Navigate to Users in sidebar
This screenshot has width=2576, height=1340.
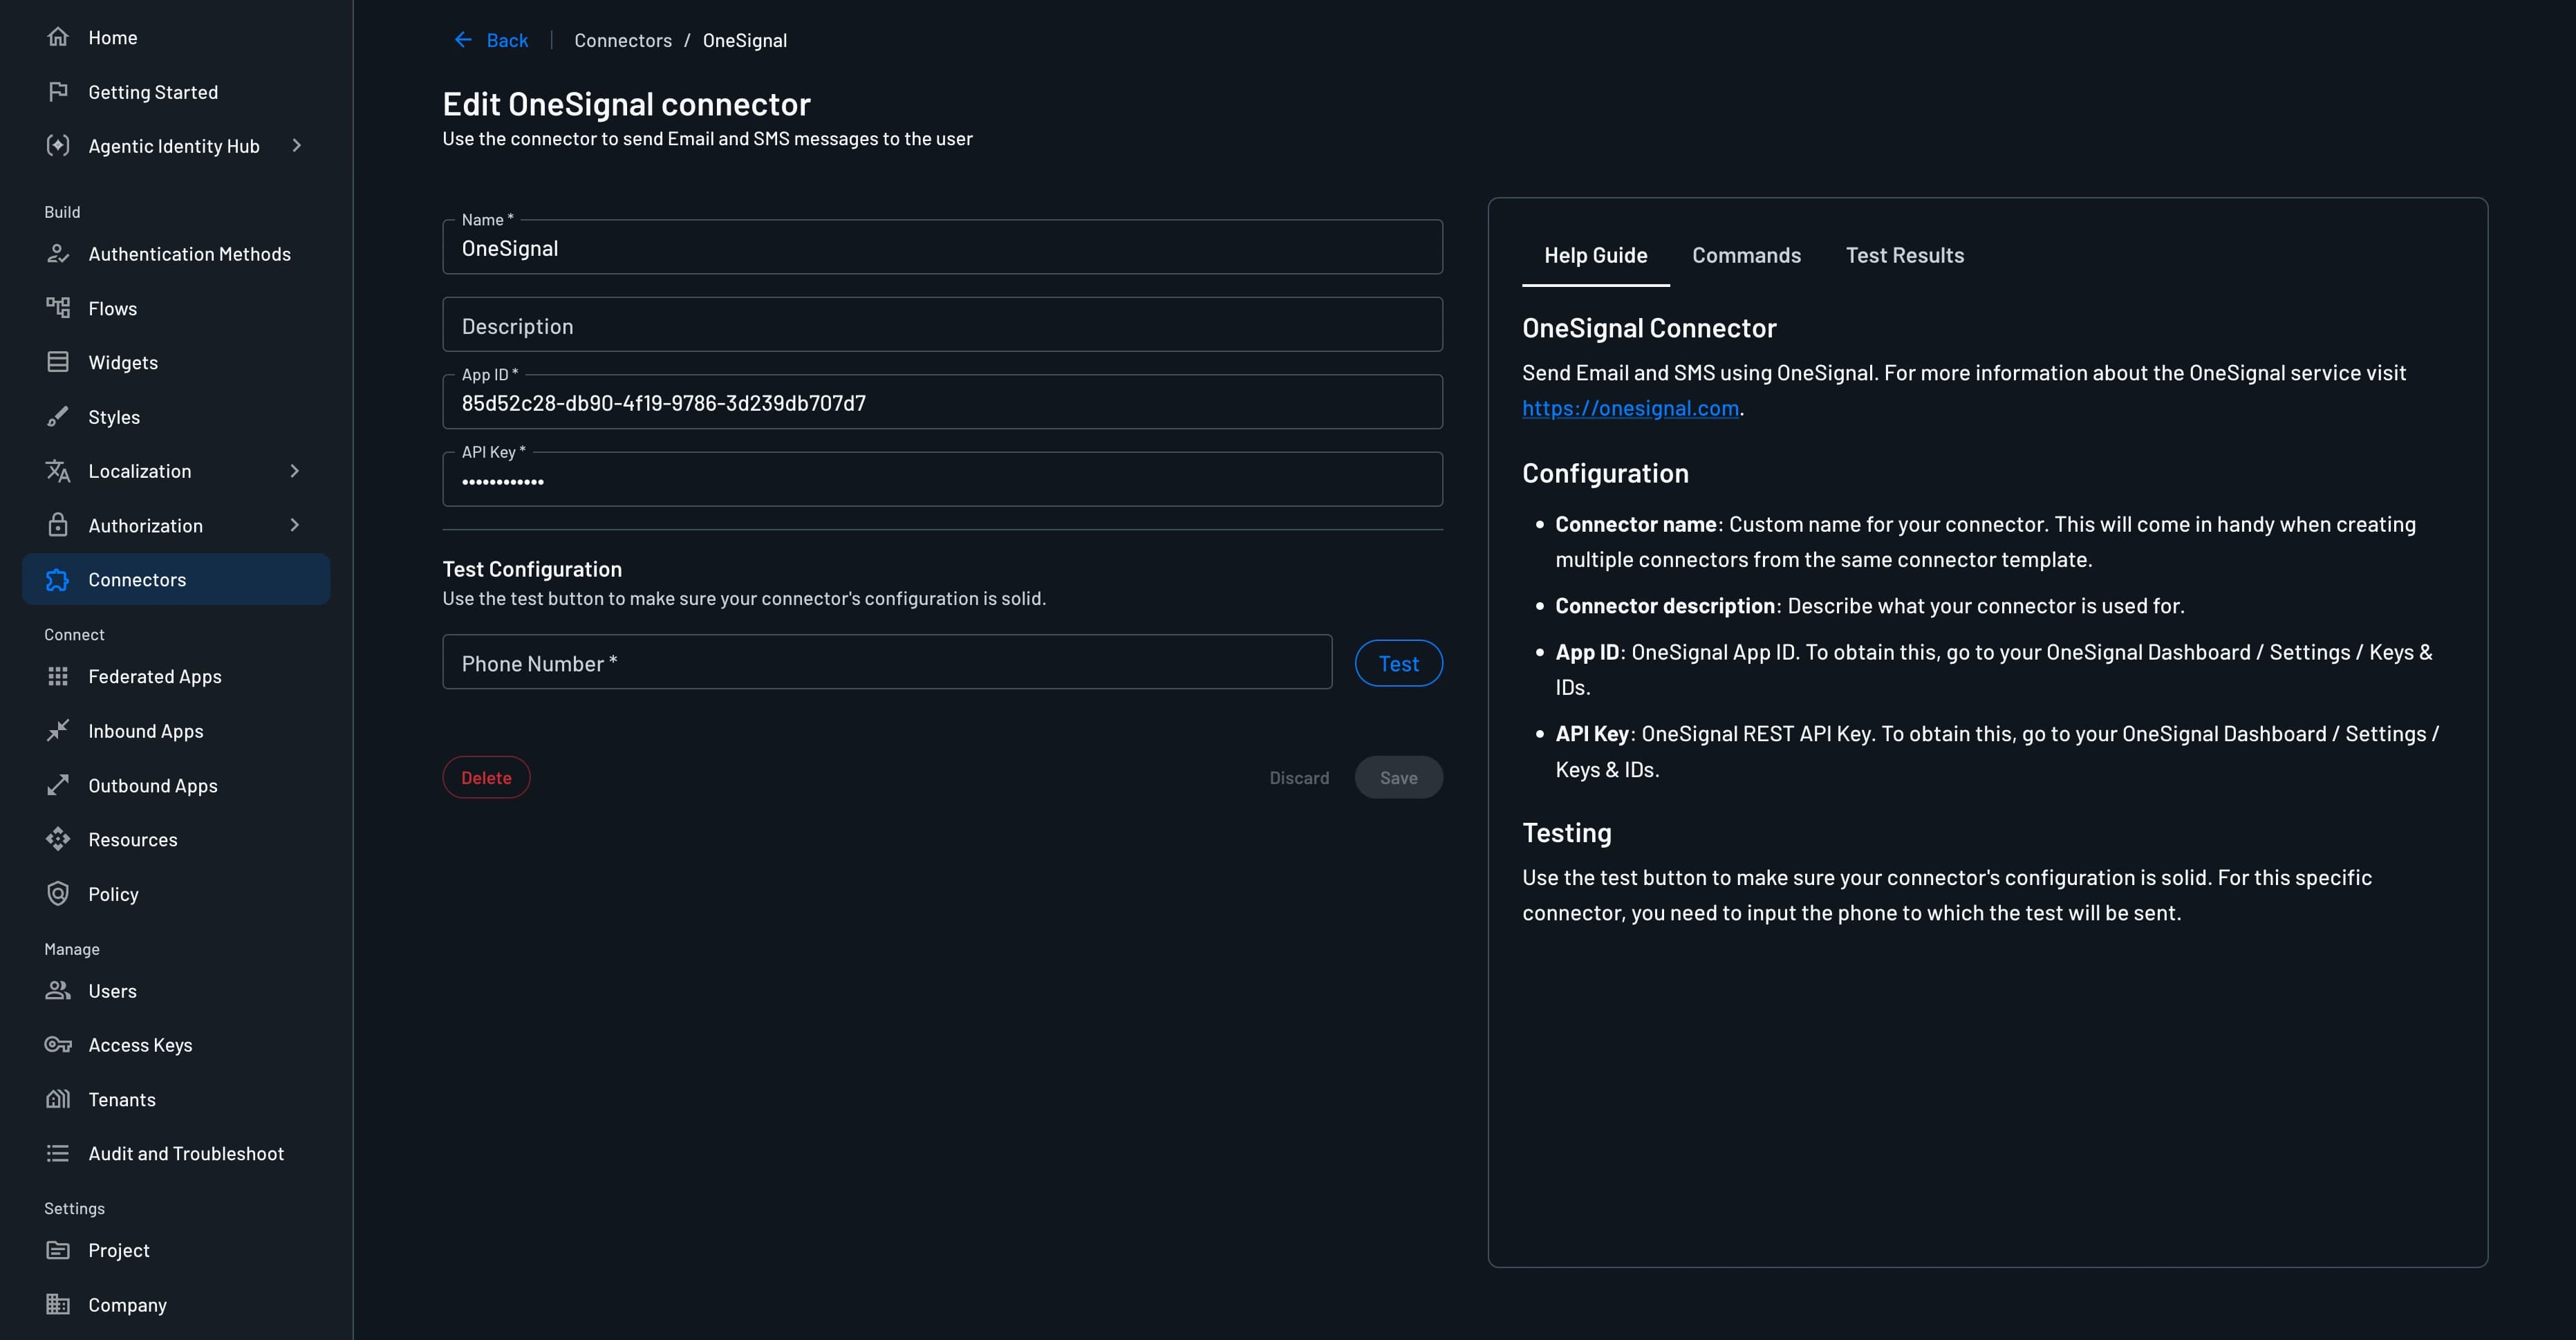pyautogui.click(x=176, y=991)
